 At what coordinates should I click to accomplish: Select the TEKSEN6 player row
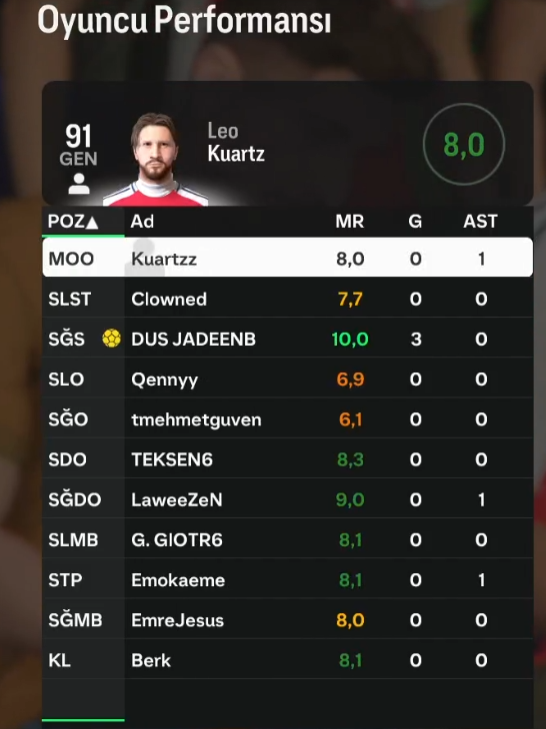click(287, 459)
